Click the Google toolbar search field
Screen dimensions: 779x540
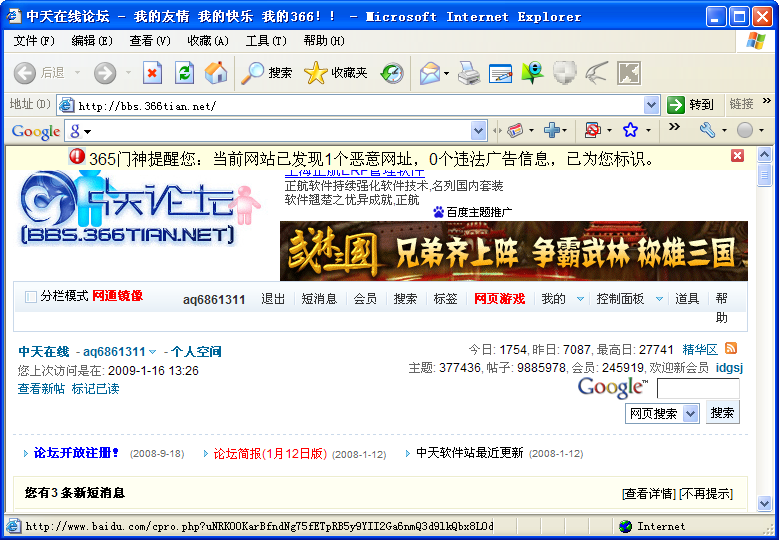click(x=277, y=131)
